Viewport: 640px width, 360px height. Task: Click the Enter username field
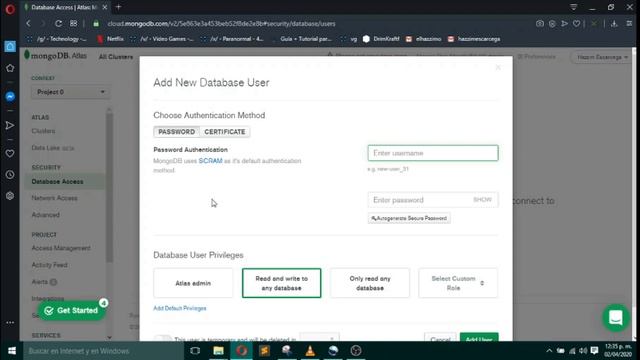point(433,153)
